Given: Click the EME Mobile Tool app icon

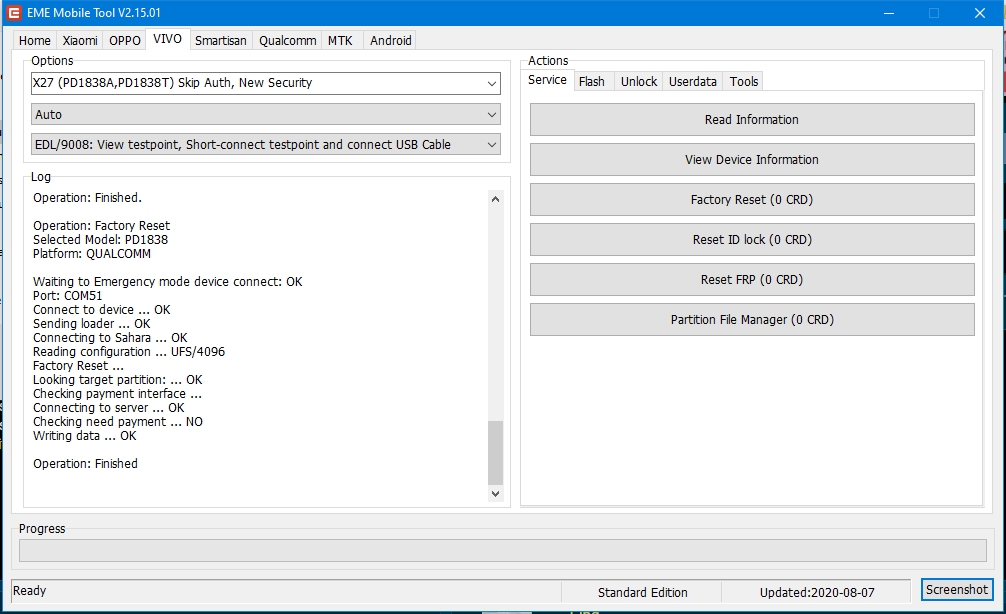Looking at the screenshot, I should [x=13, y=13].
